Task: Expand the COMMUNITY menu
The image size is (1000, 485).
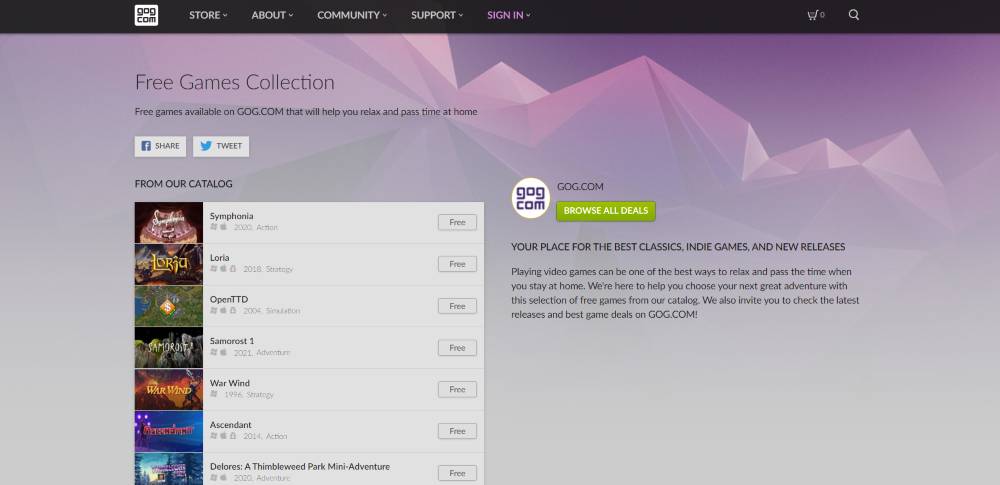Action: click(x=352, y=15)
